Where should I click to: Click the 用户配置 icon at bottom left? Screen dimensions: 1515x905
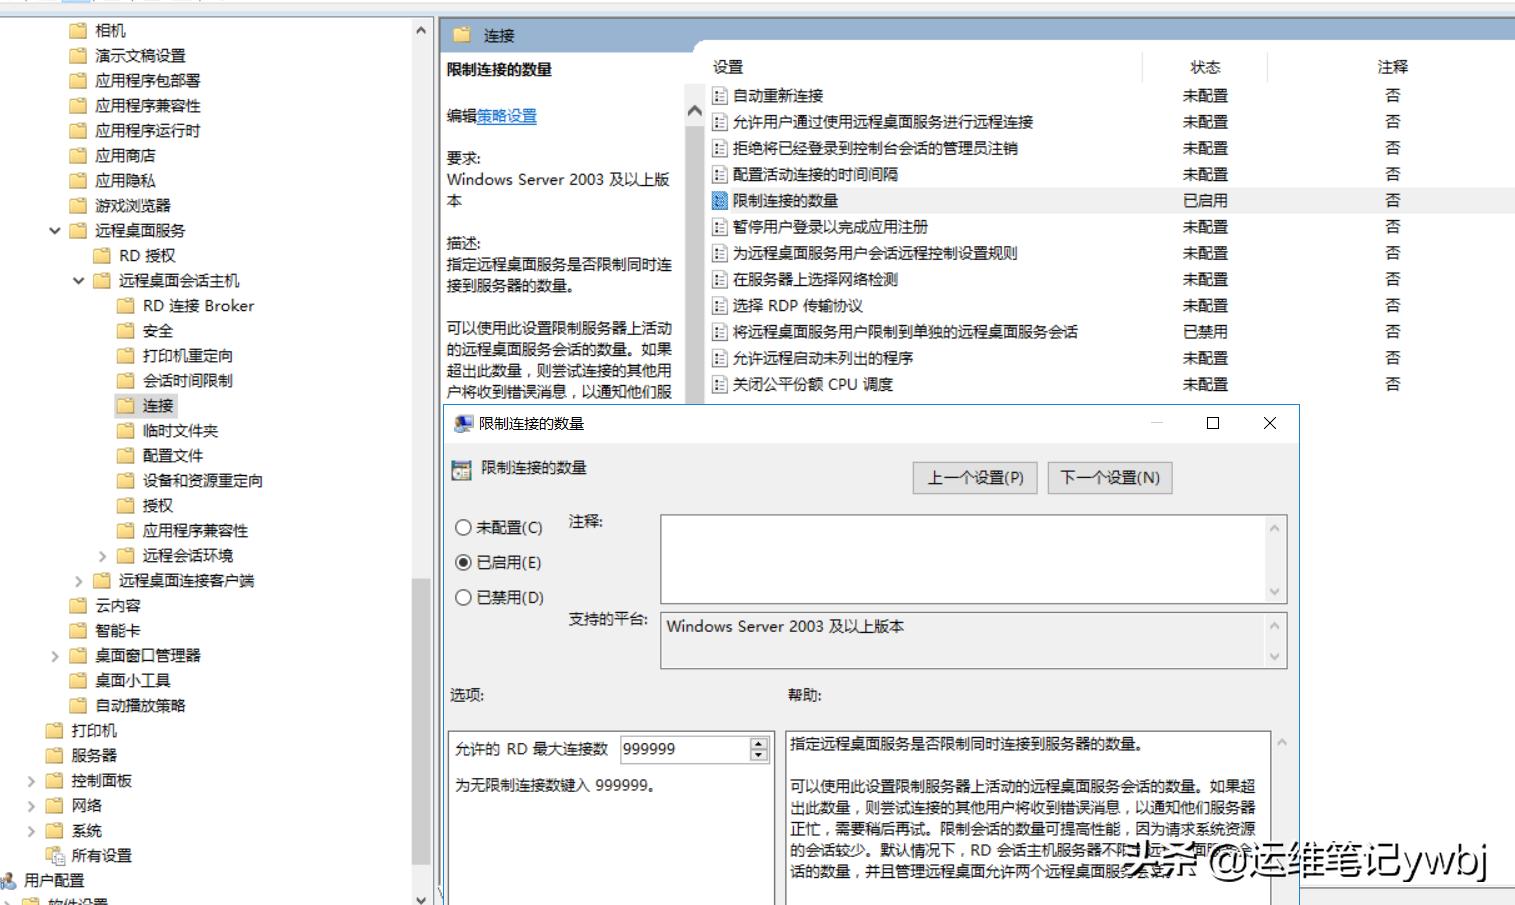click(10, 880)
